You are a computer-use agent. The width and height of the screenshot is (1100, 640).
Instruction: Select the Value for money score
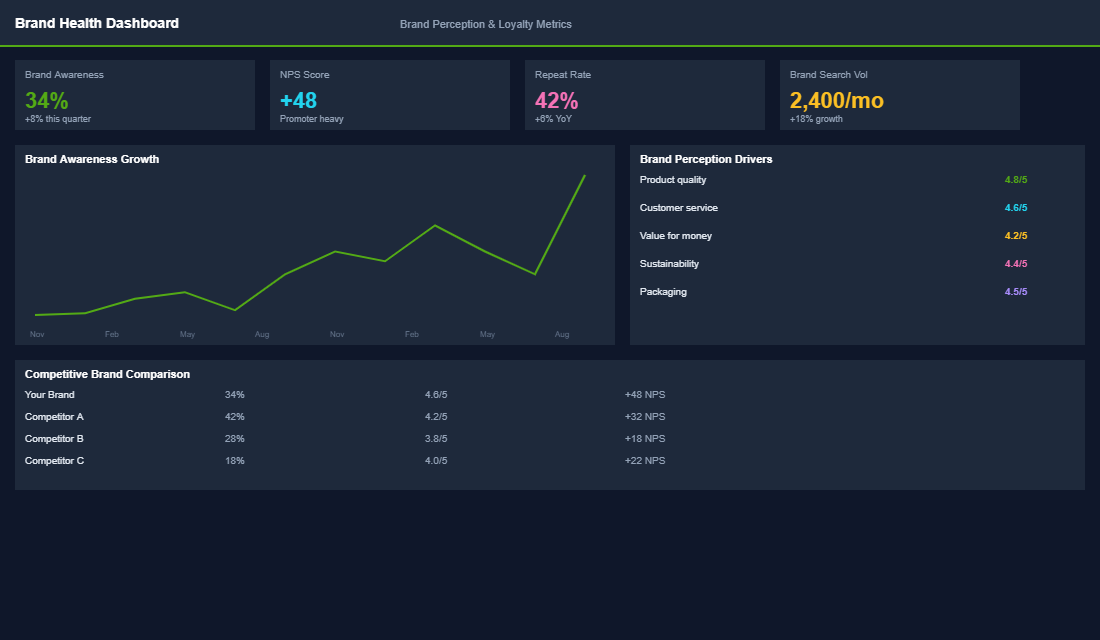click(x=1014, y=236)
